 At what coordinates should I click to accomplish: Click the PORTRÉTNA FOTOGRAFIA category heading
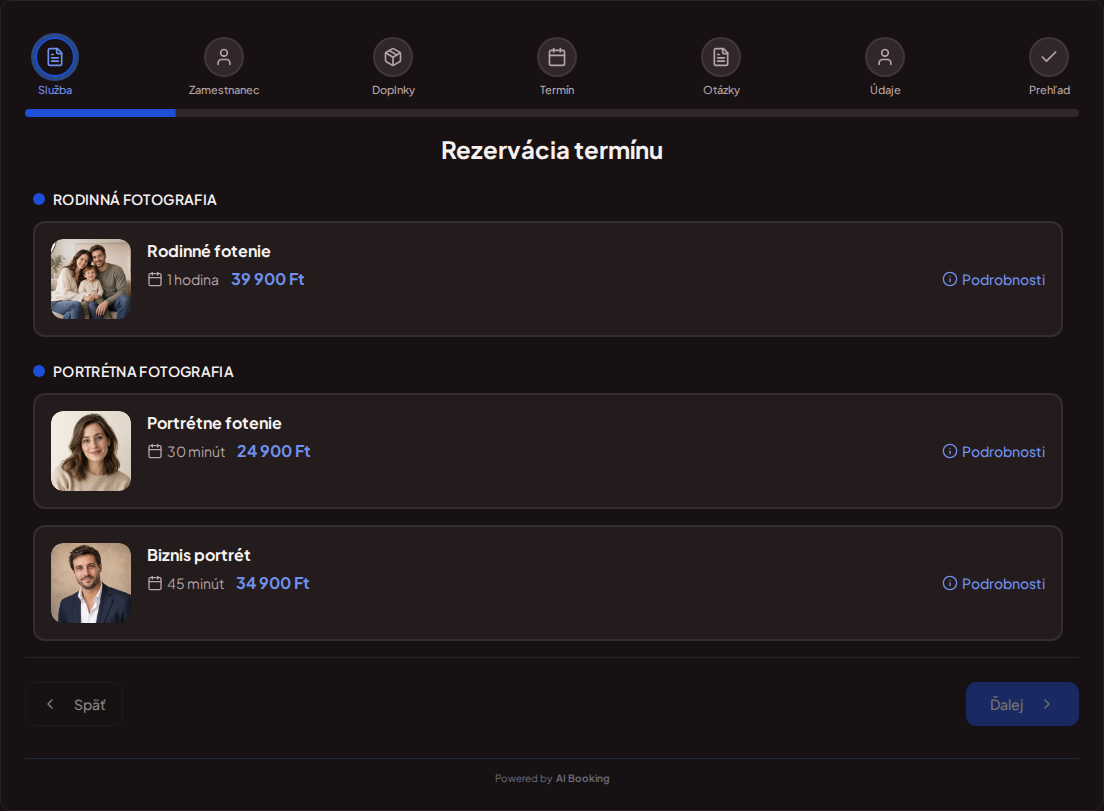(143, 372)
